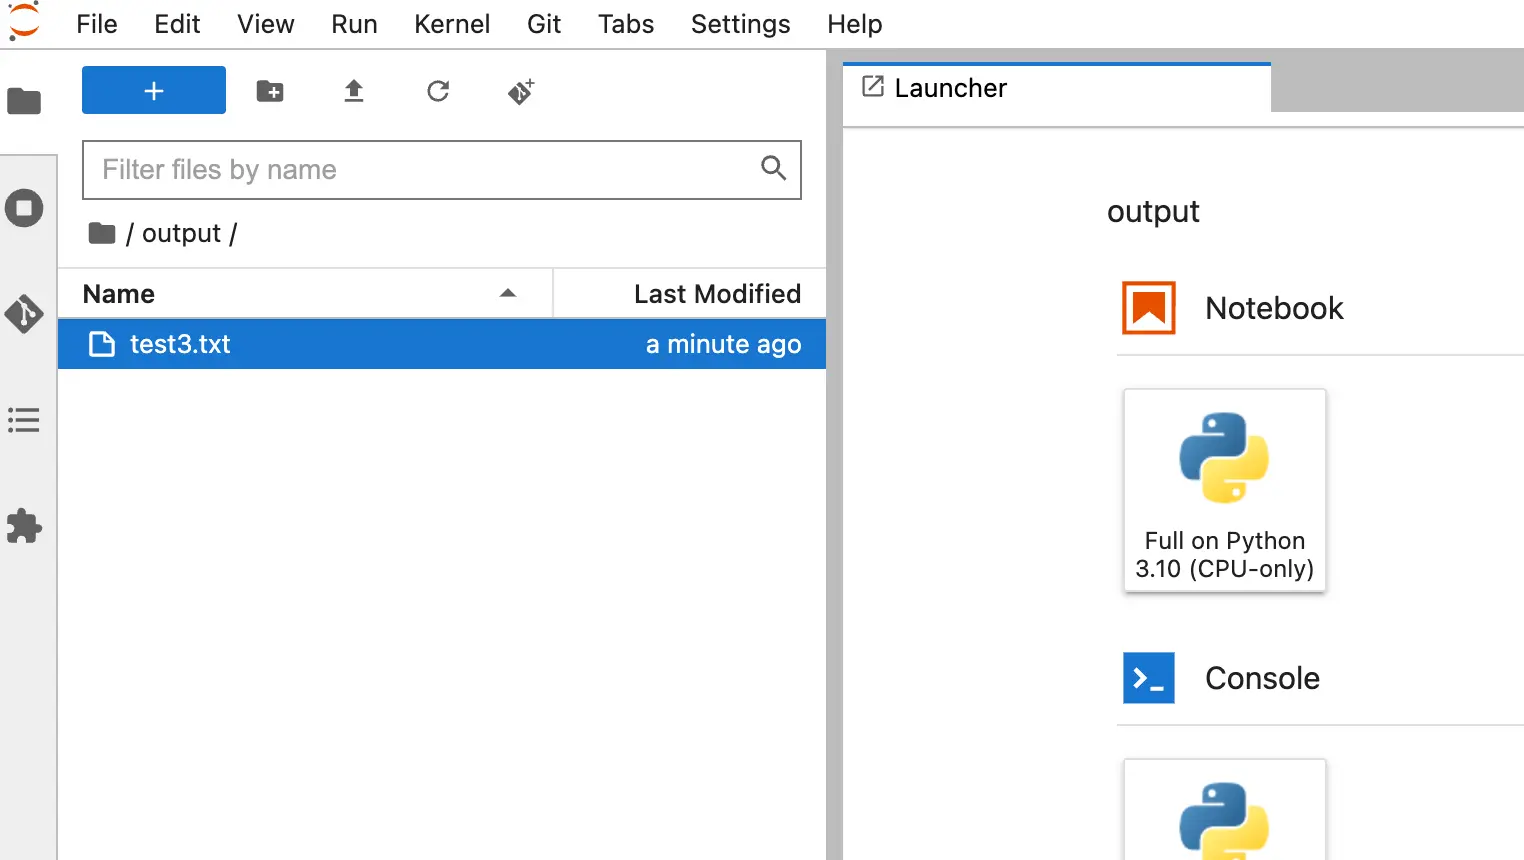Viewport: 1524px width, 860px height.
Task: Sort files by Name column
Action: [305, 294]
